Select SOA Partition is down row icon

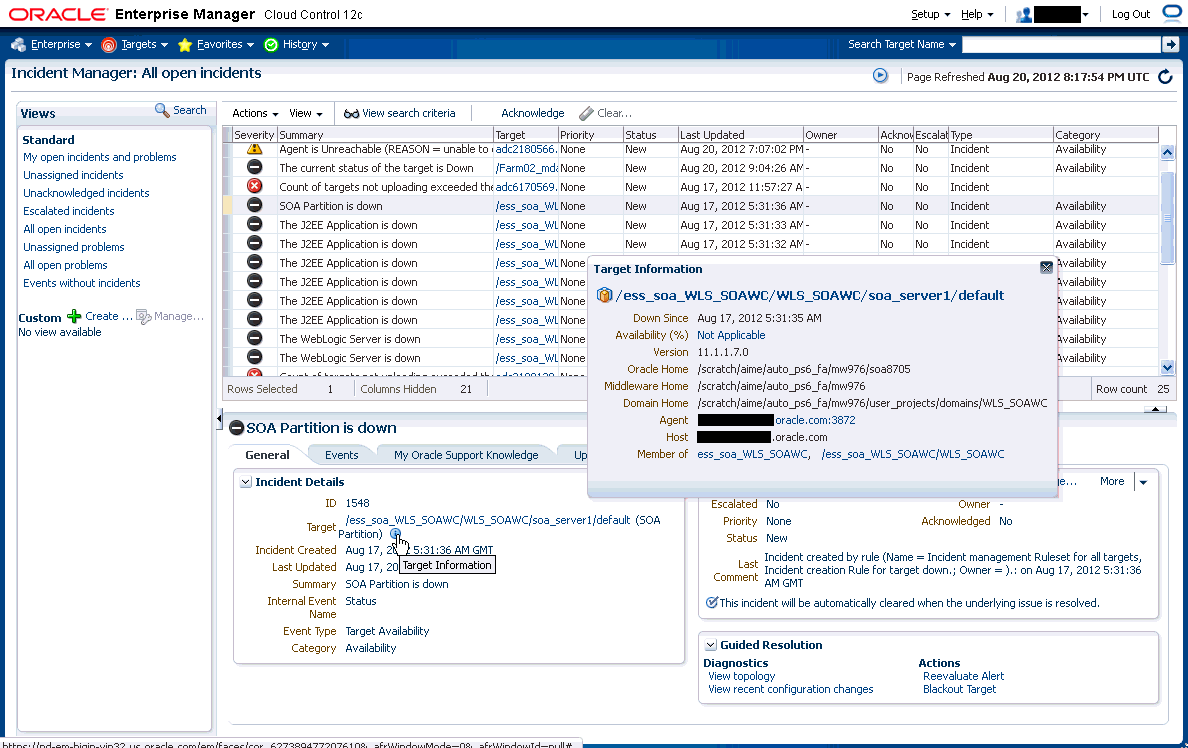[x=255, y=205]
